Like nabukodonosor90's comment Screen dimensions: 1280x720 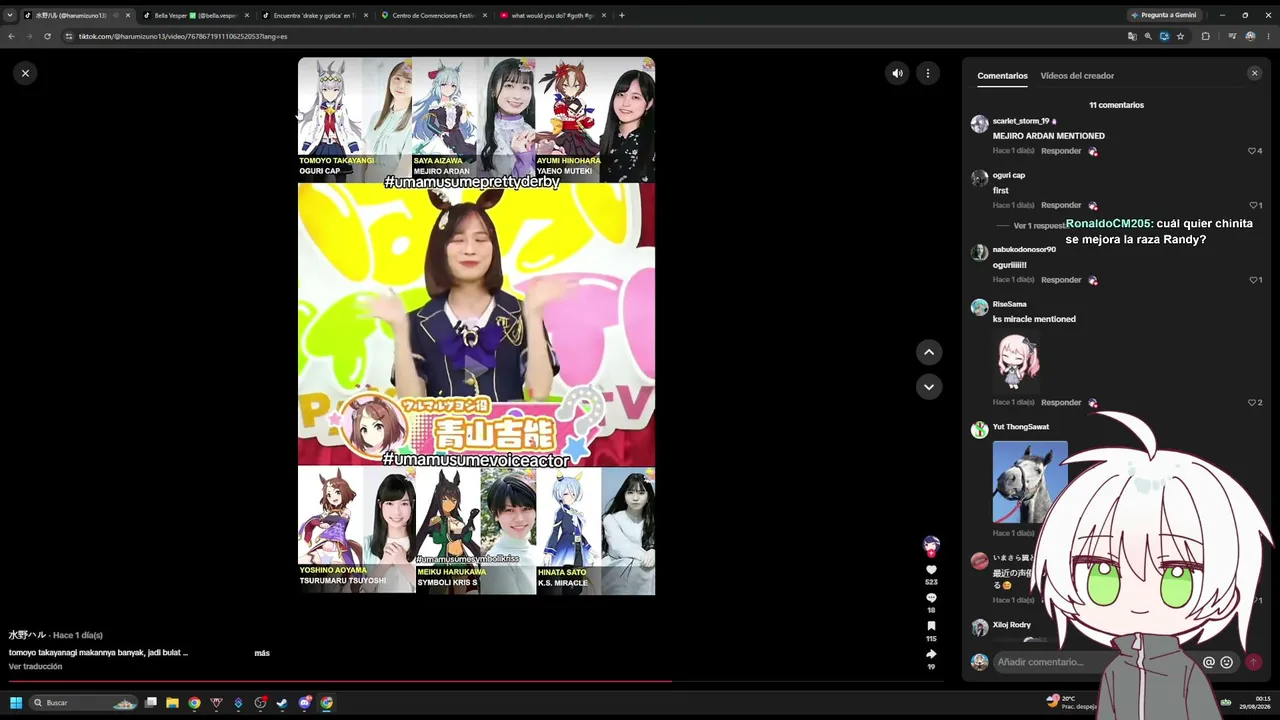[x=1252, y=280]
